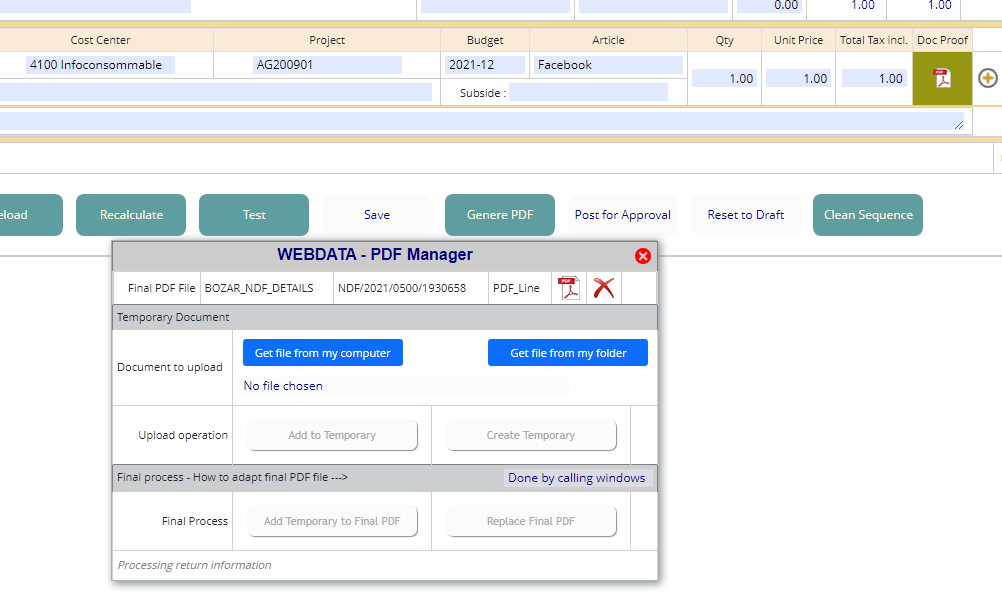1002x614 pixels.
Task: Click Reset to Draft
Action: pyautogui.click(x=746, y=215)
